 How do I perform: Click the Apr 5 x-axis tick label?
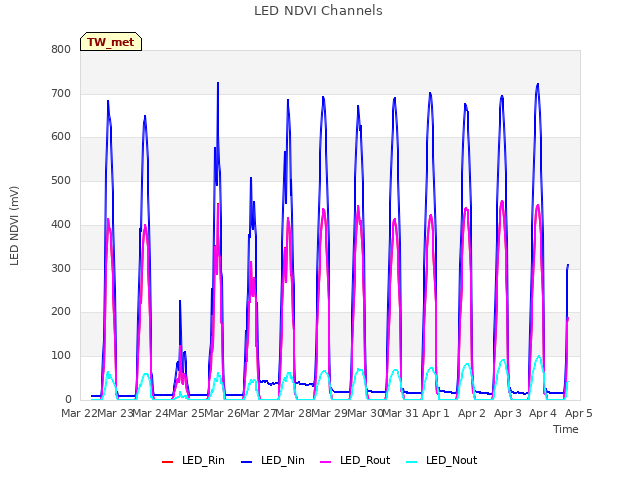pyautogui.click(x=579, y=413)
